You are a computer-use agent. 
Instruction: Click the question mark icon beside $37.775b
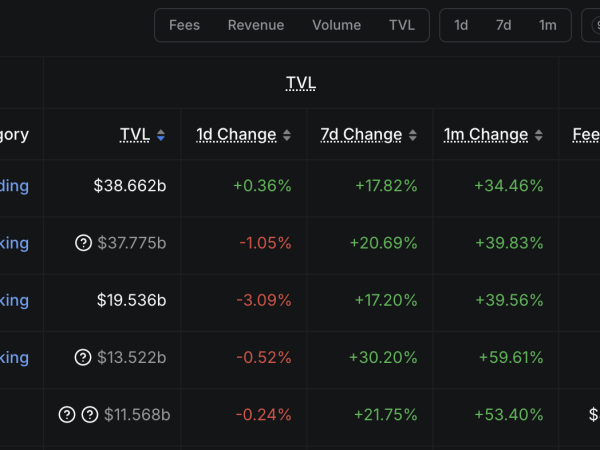pos(83,243)
